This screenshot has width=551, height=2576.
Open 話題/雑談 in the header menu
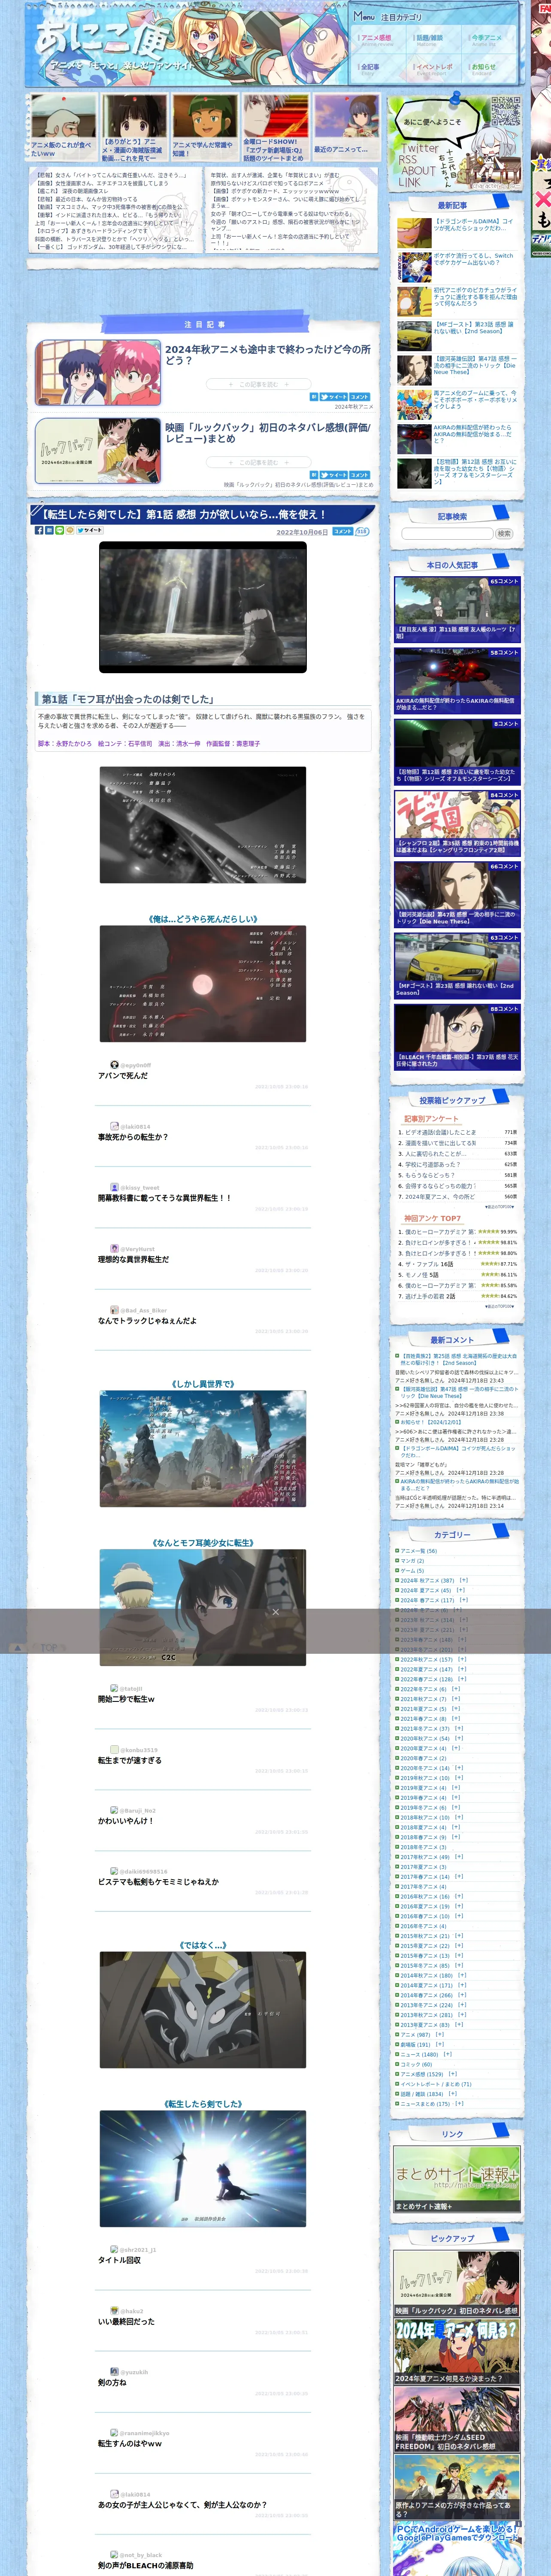tap(430, 39)
